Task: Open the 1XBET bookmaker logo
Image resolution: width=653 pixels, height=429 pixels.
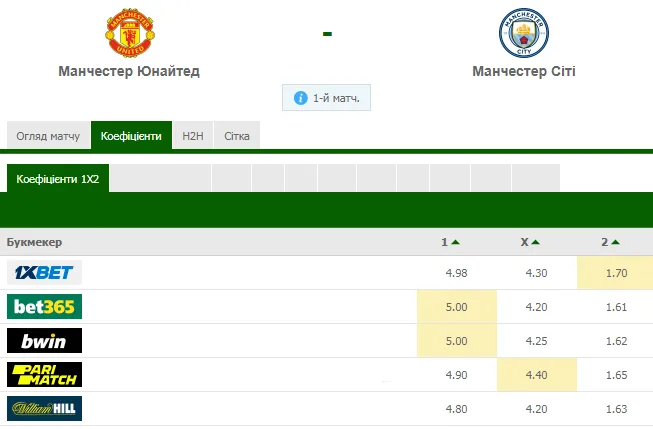Action: pos(44,273)
